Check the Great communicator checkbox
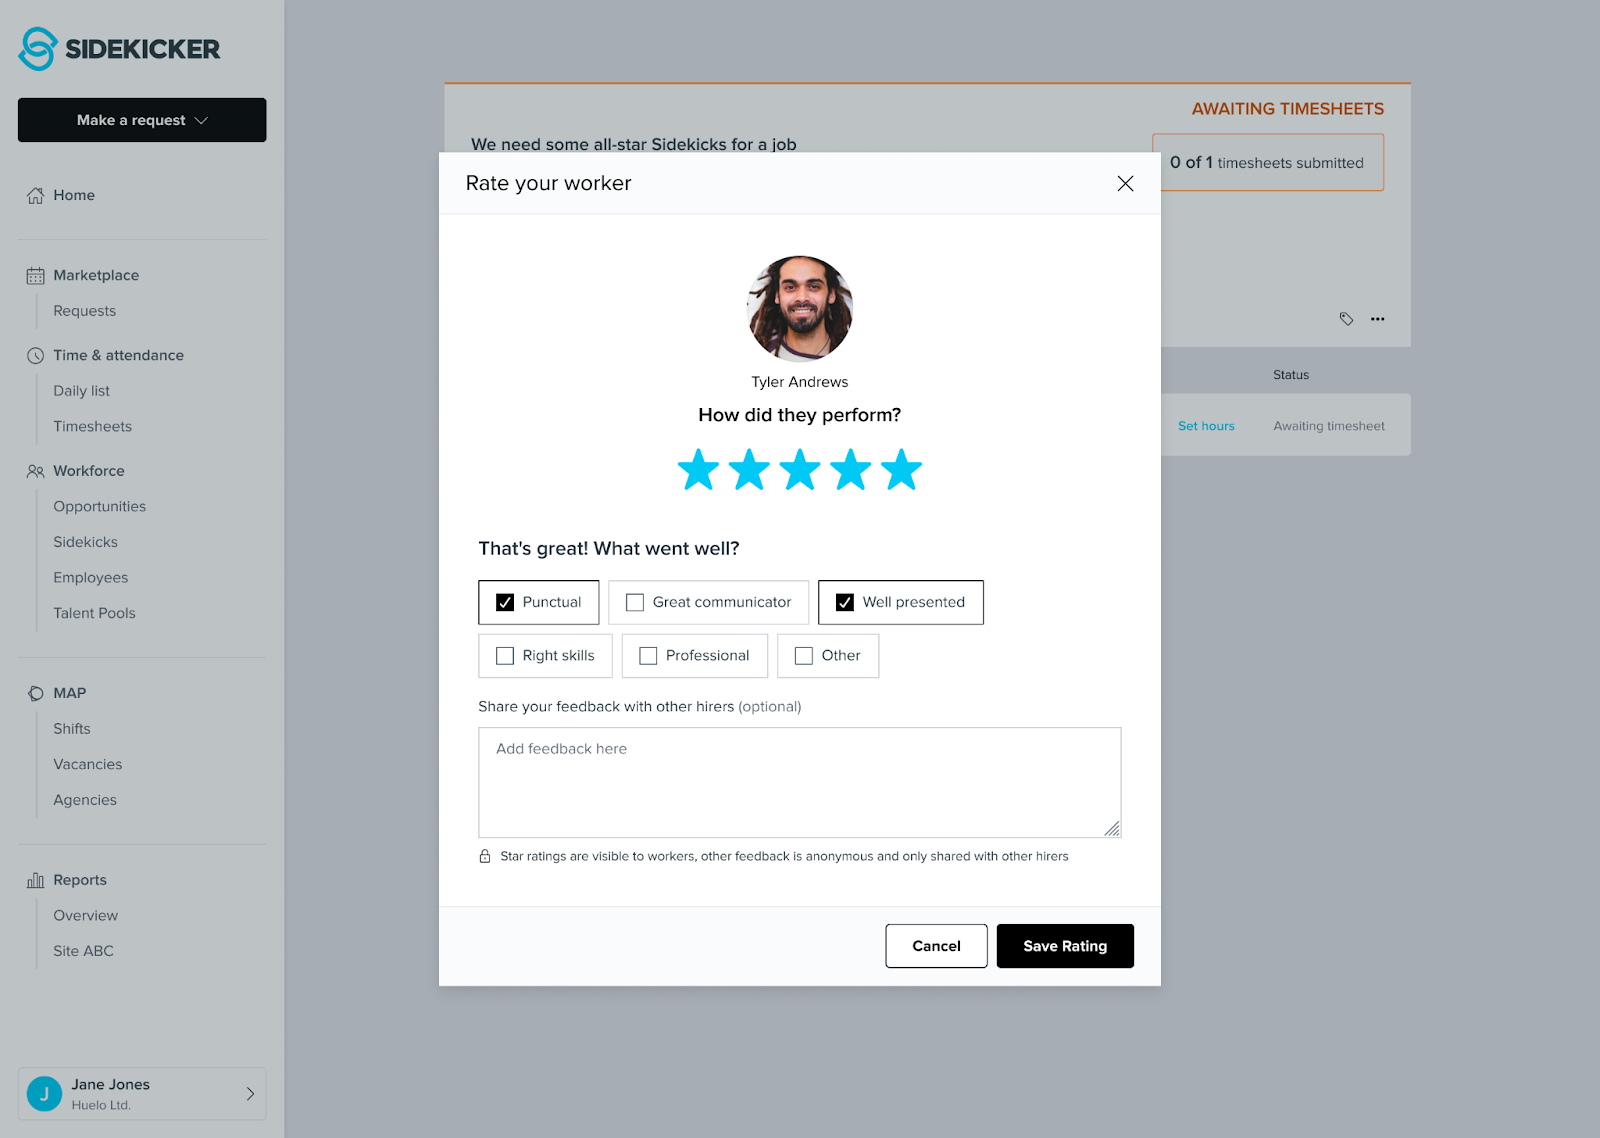The width and height of the screenshot is (1600, 1138). 635,602
